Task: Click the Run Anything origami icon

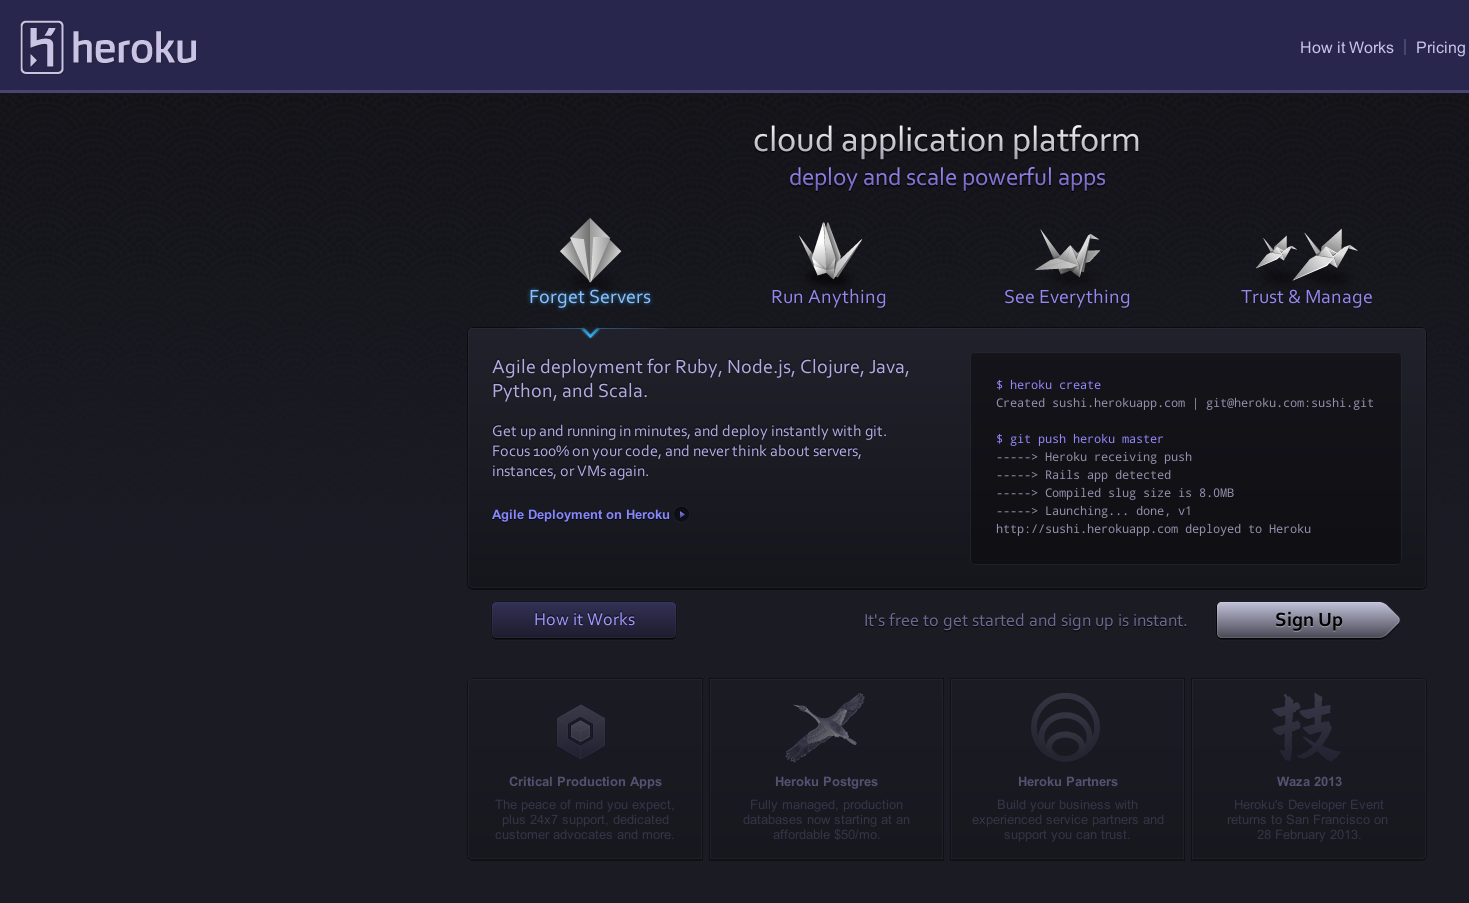Action: 829,250
